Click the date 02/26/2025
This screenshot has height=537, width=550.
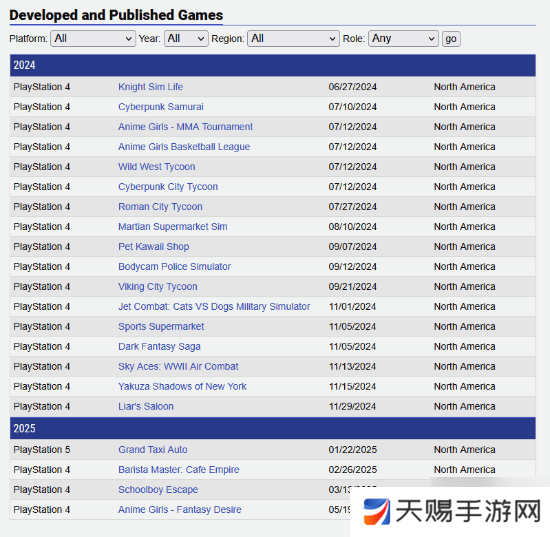click(x=353, y=470)
